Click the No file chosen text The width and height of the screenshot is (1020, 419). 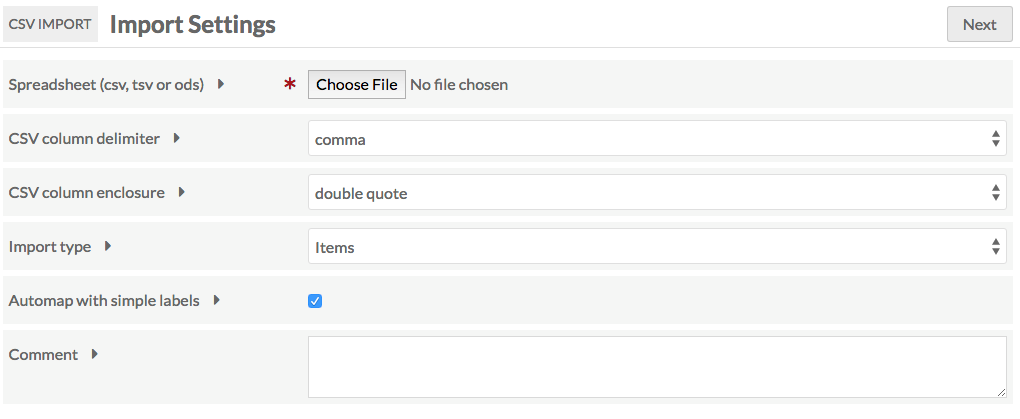pos(459,85)
